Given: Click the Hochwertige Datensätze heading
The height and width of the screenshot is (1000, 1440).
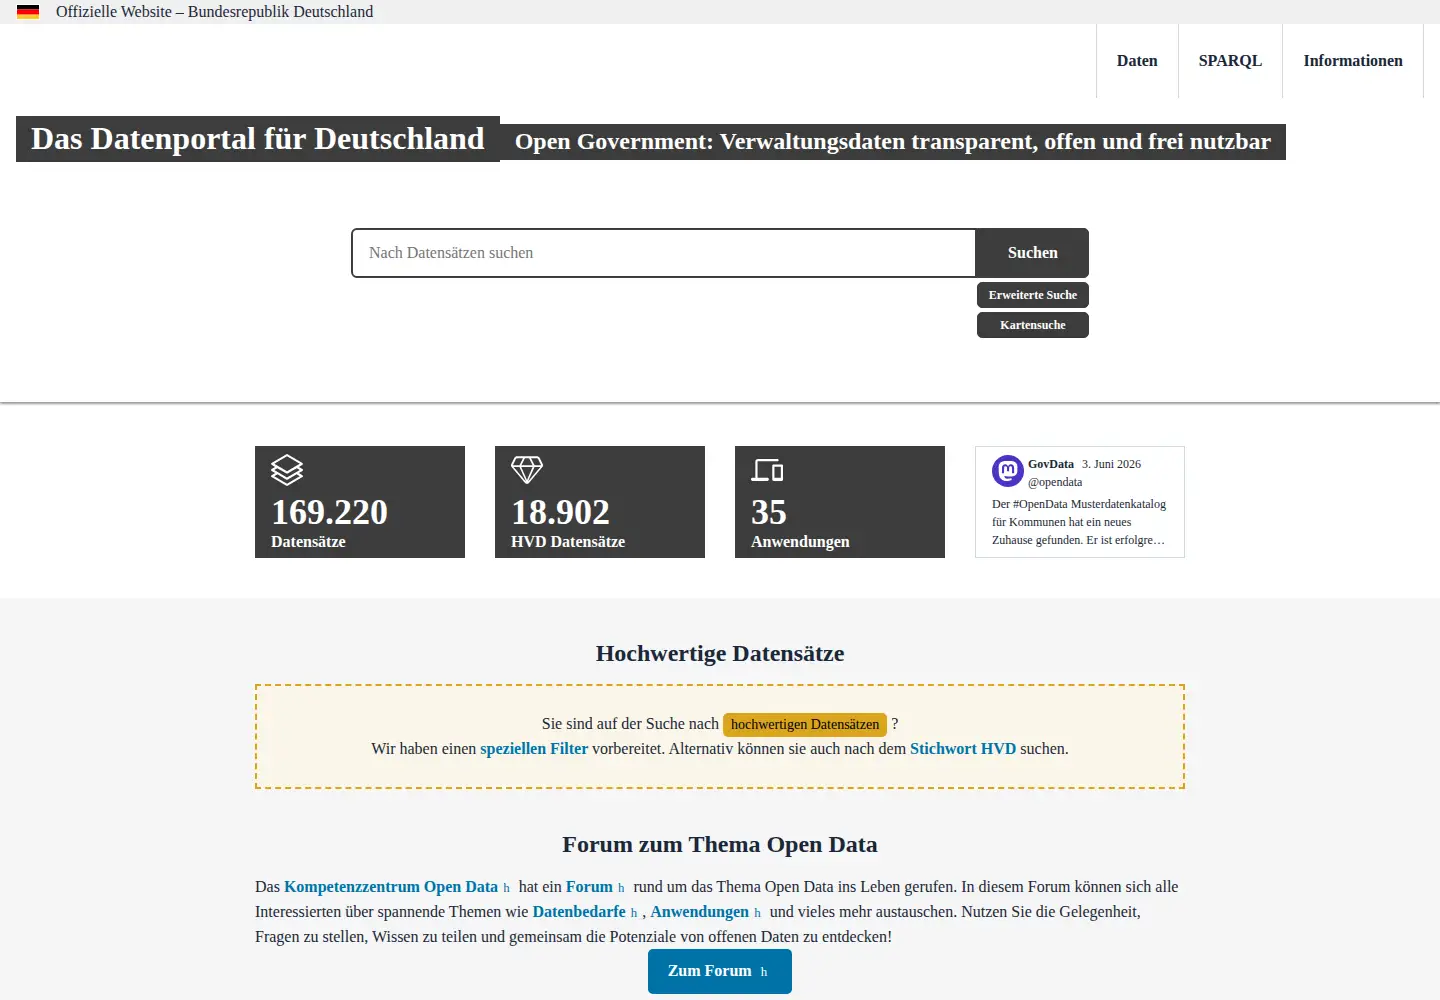Looking at the screenshot, I should tap(720, 654).
